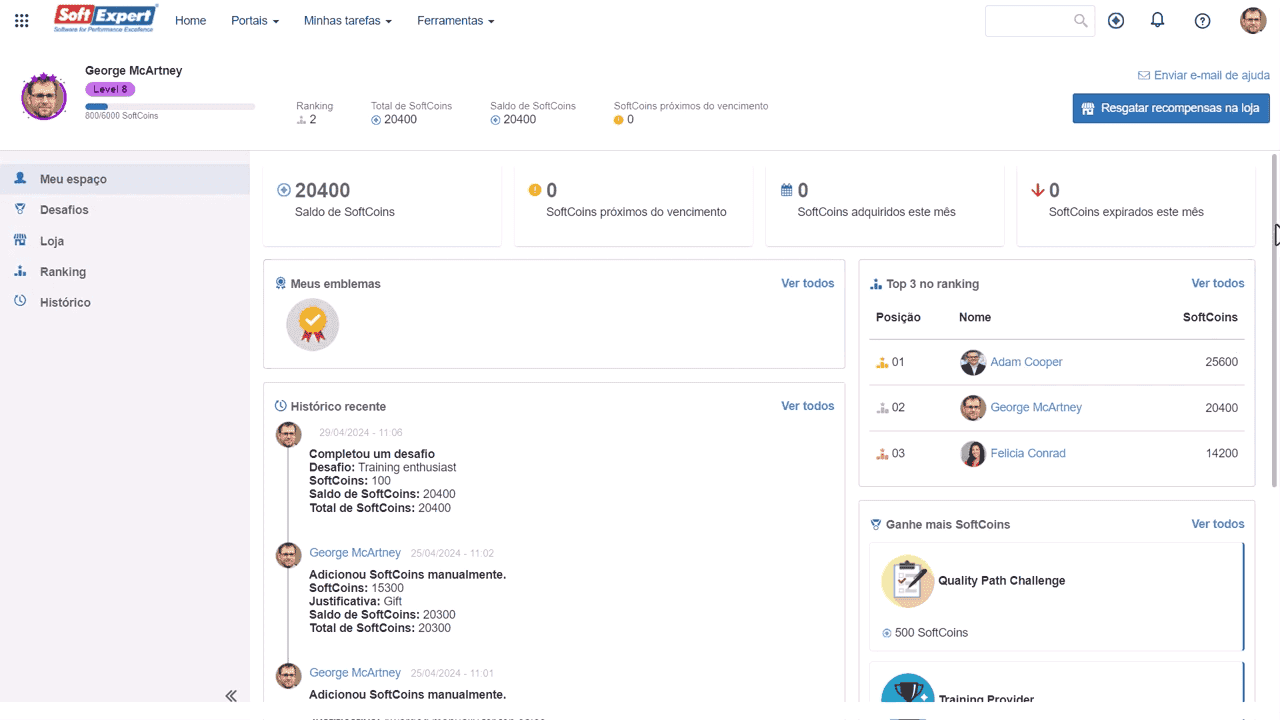
Task: Open the help question mark icon
Action: tap(1203, 21)
